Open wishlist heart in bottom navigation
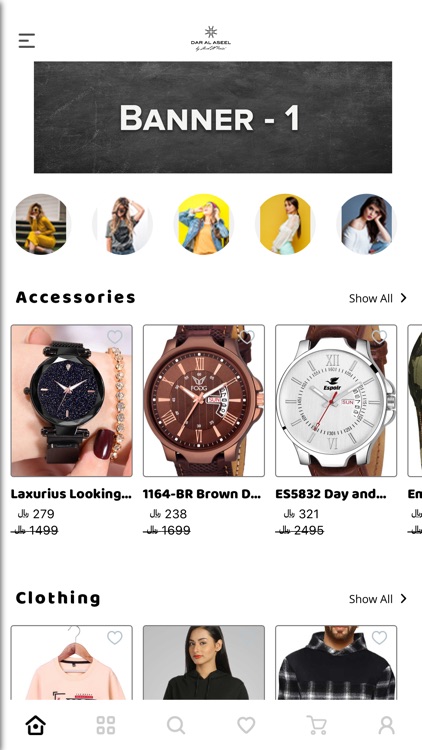Screen dimensions: 422x750 [x=246, y=725]
